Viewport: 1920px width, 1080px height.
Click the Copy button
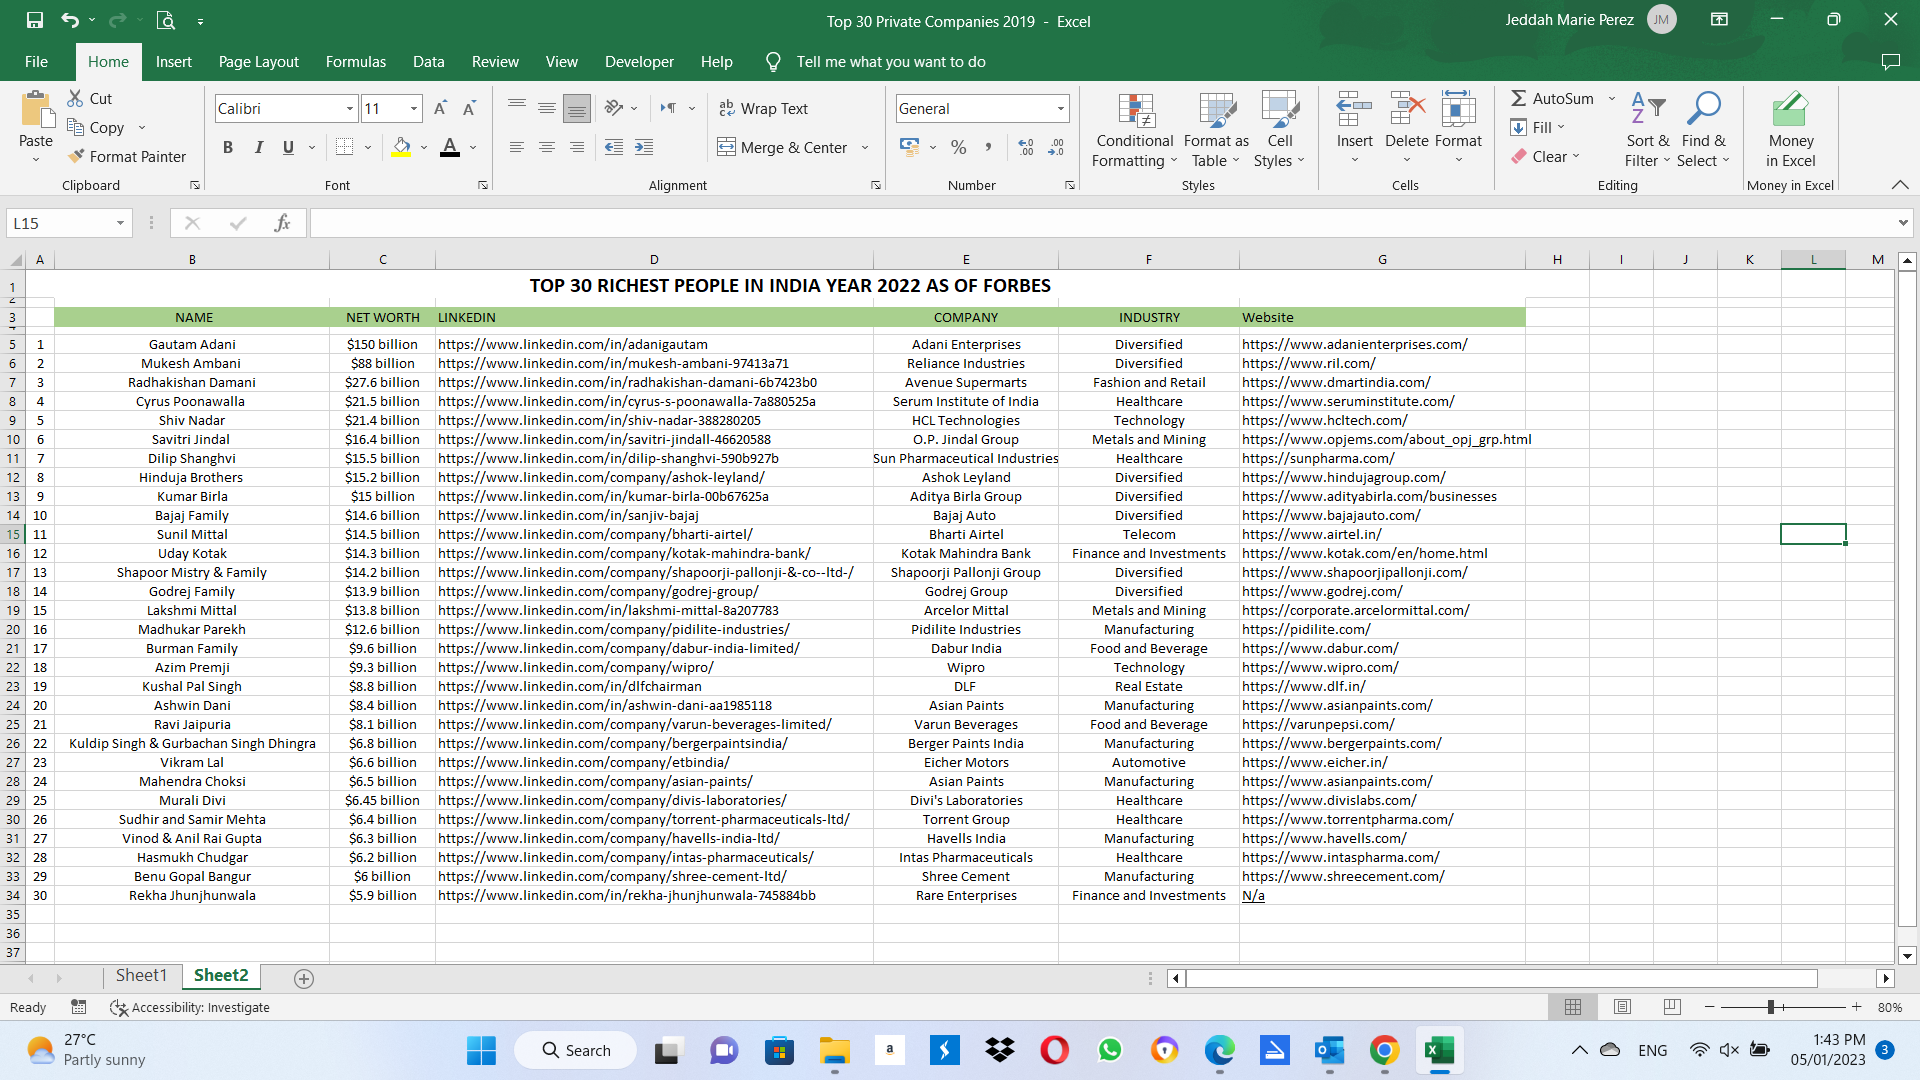click(x=95, y=127)
